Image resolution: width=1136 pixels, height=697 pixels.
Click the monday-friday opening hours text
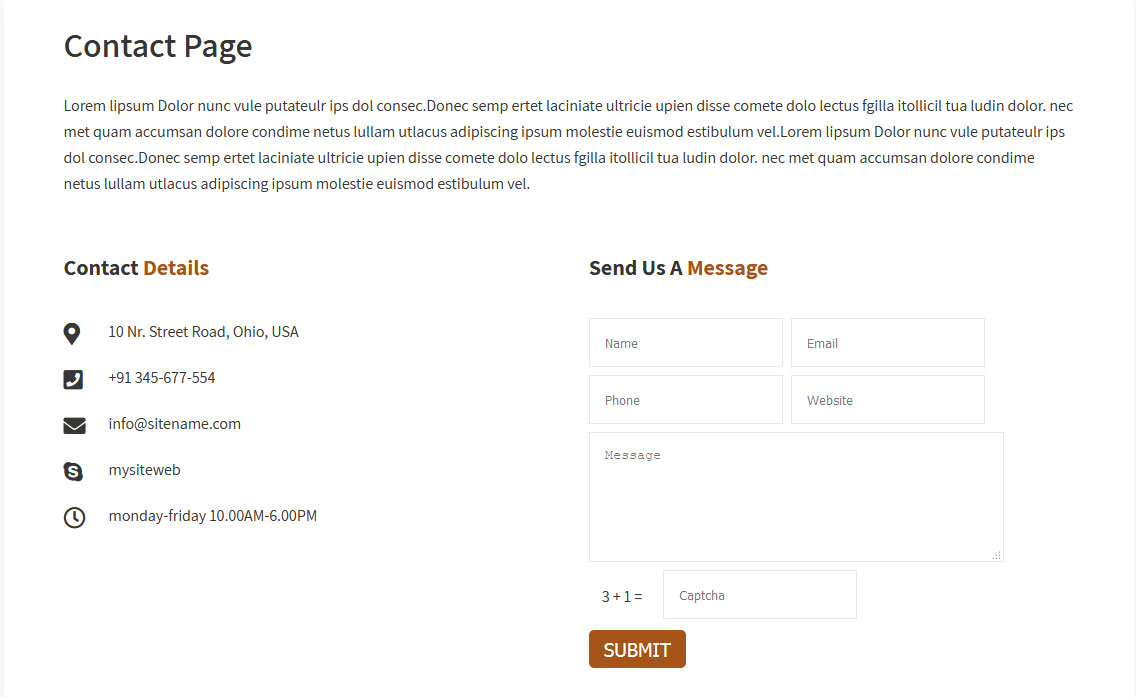[x=213, y=516]
